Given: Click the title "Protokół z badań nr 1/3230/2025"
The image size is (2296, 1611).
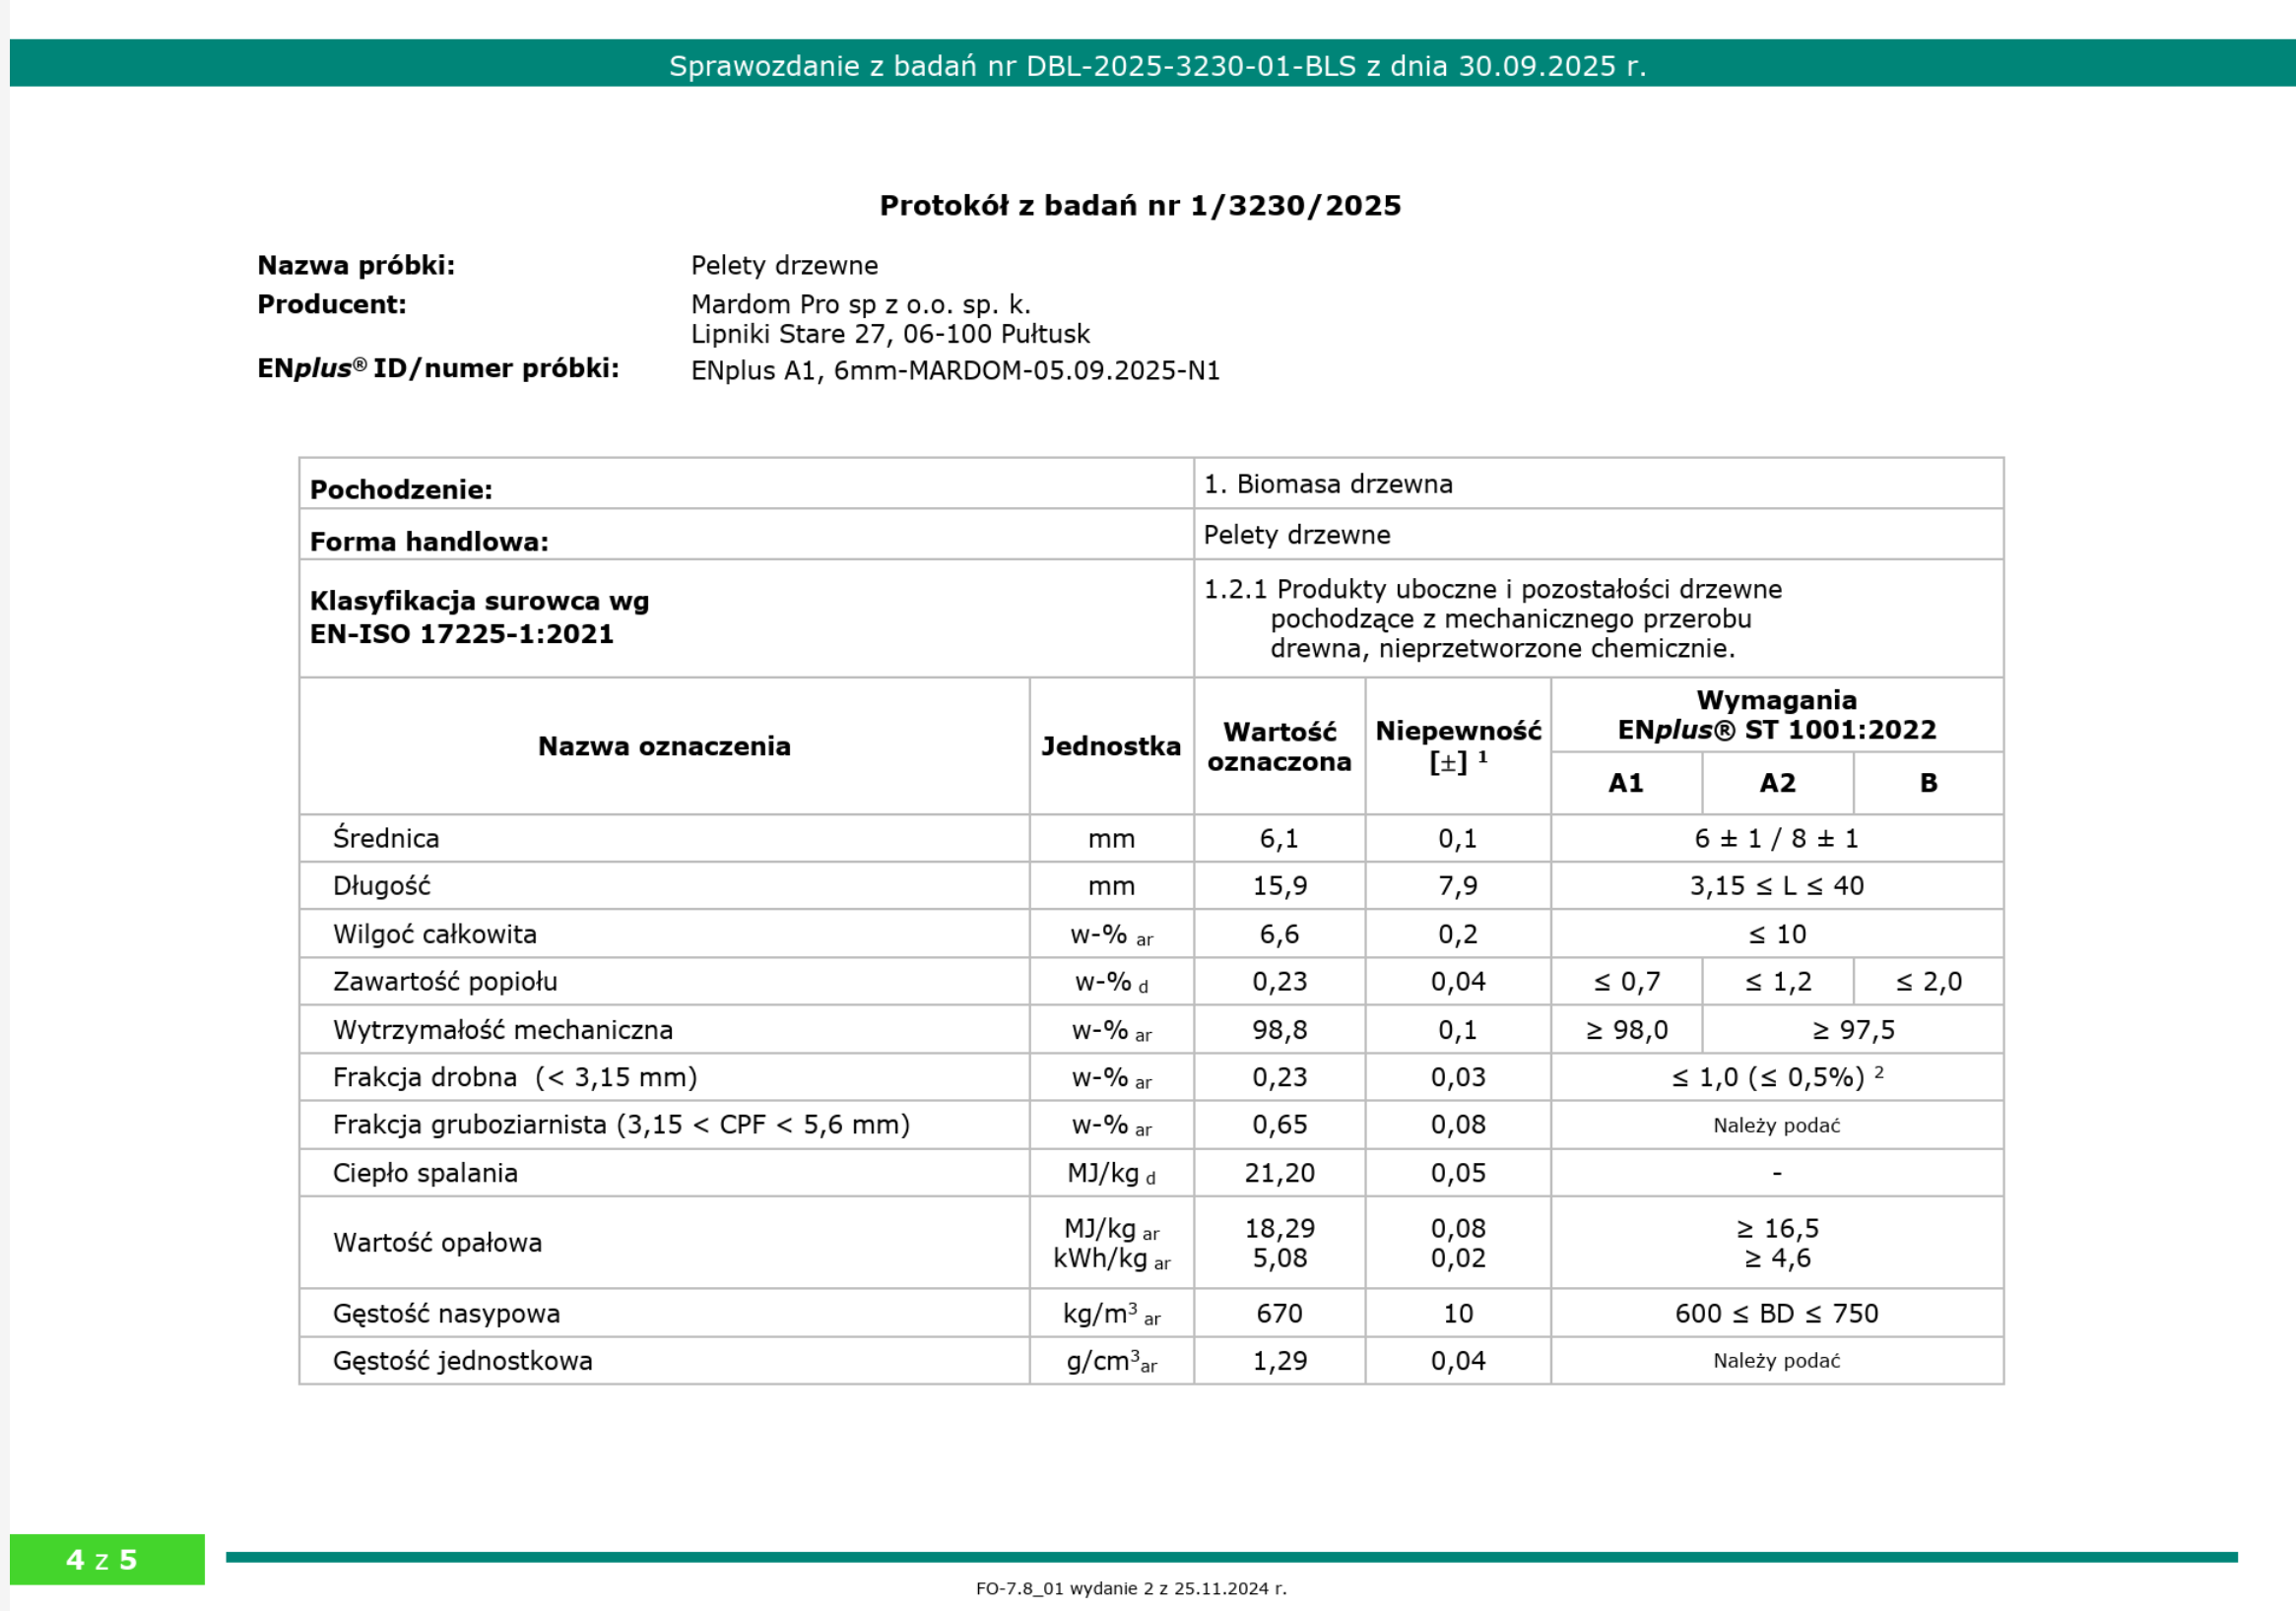Looking at the screenshot, I should pyautogui.click(x=1140, y=205).
